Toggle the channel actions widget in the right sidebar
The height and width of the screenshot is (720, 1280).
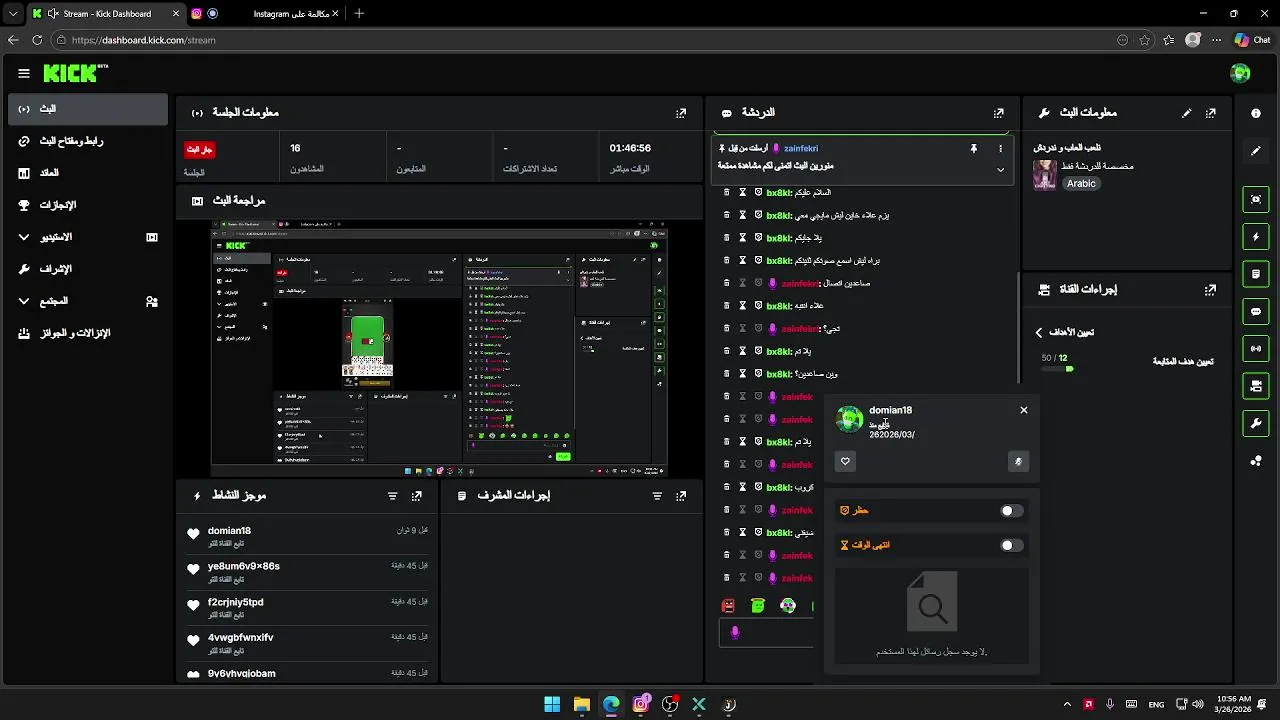(1256, 385)
